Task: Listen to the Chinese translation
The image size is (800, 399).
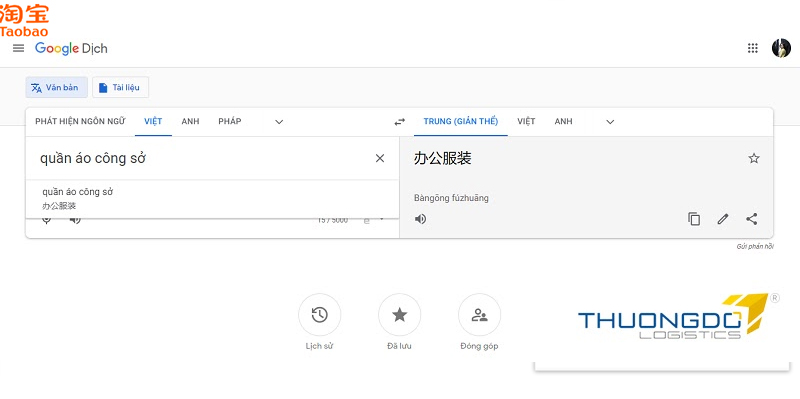Action: pos(420,219)
